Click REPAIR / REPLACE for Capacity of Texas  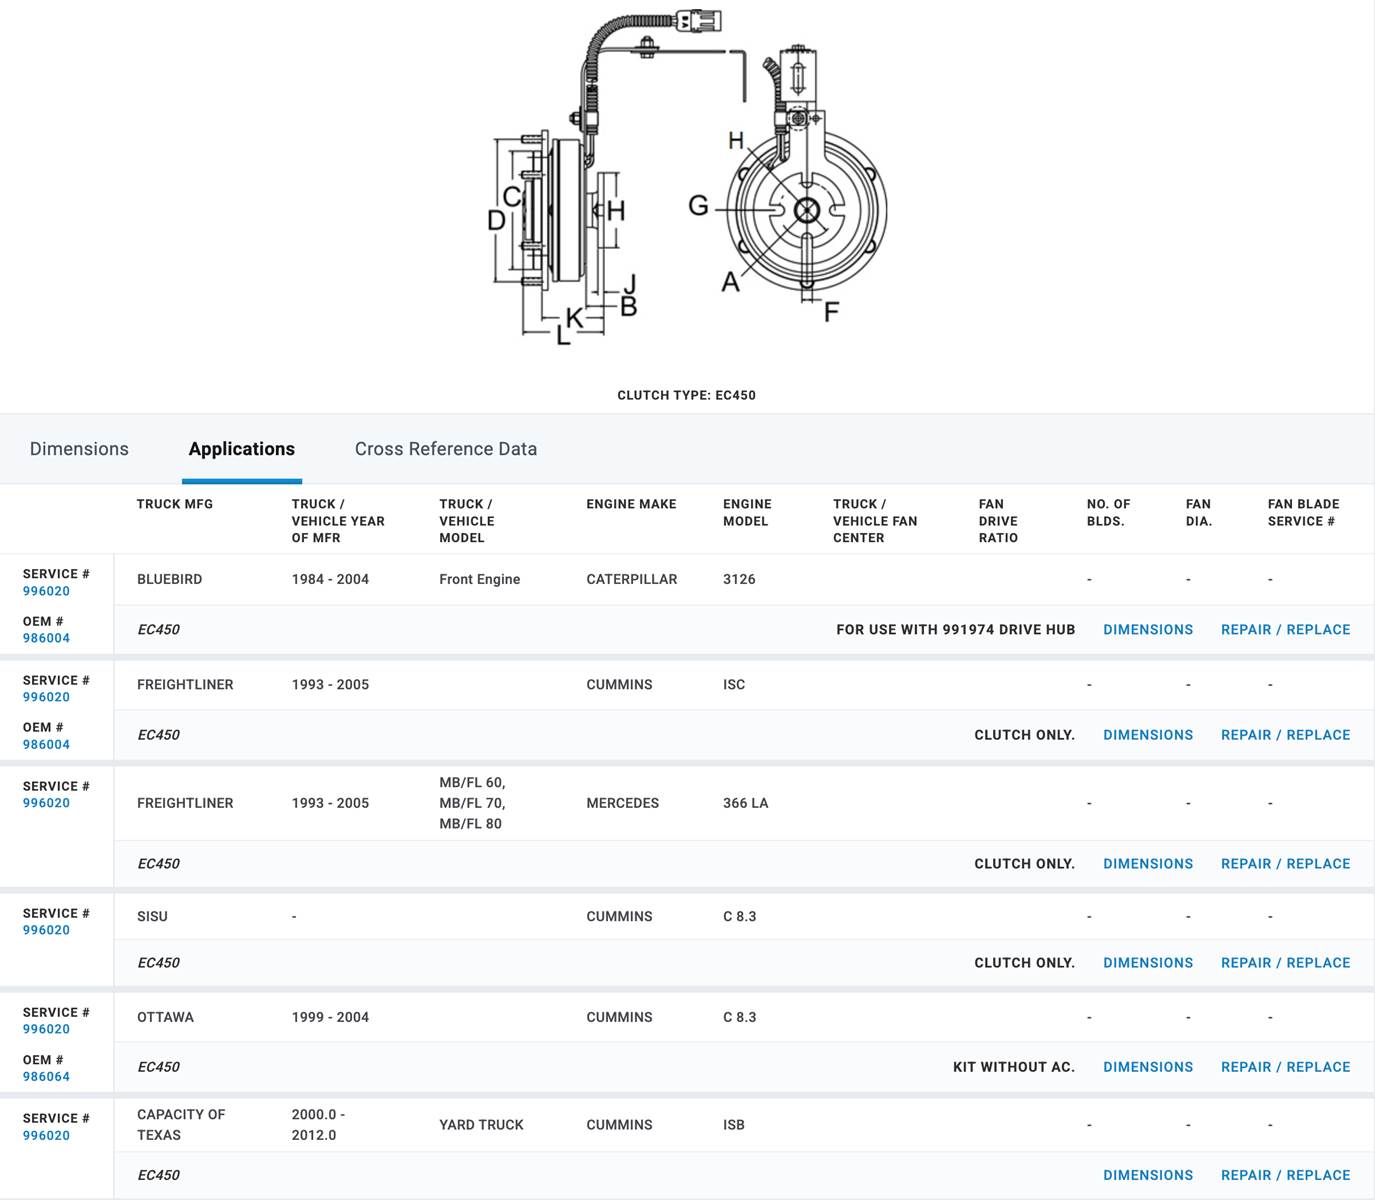pyautogui.click(x=1285, y=1175)
